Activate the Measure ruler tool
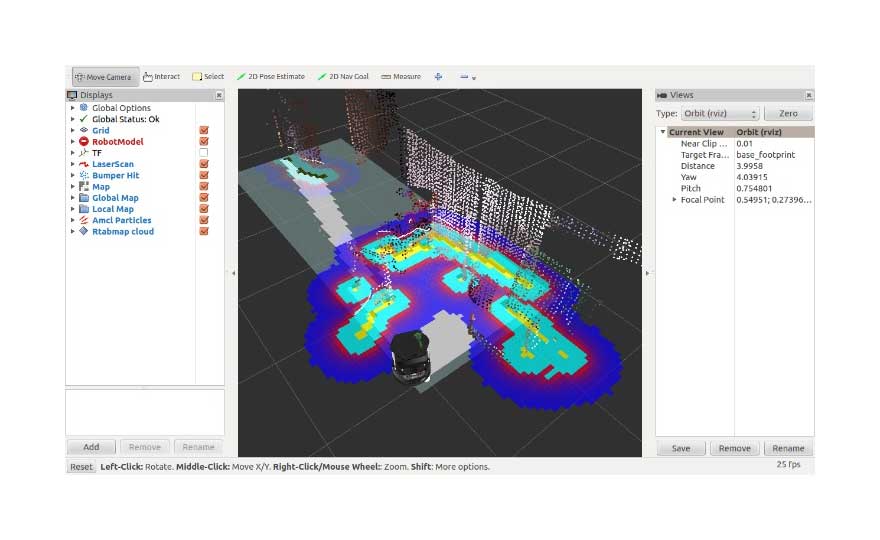880x540 pixels. 401,77
